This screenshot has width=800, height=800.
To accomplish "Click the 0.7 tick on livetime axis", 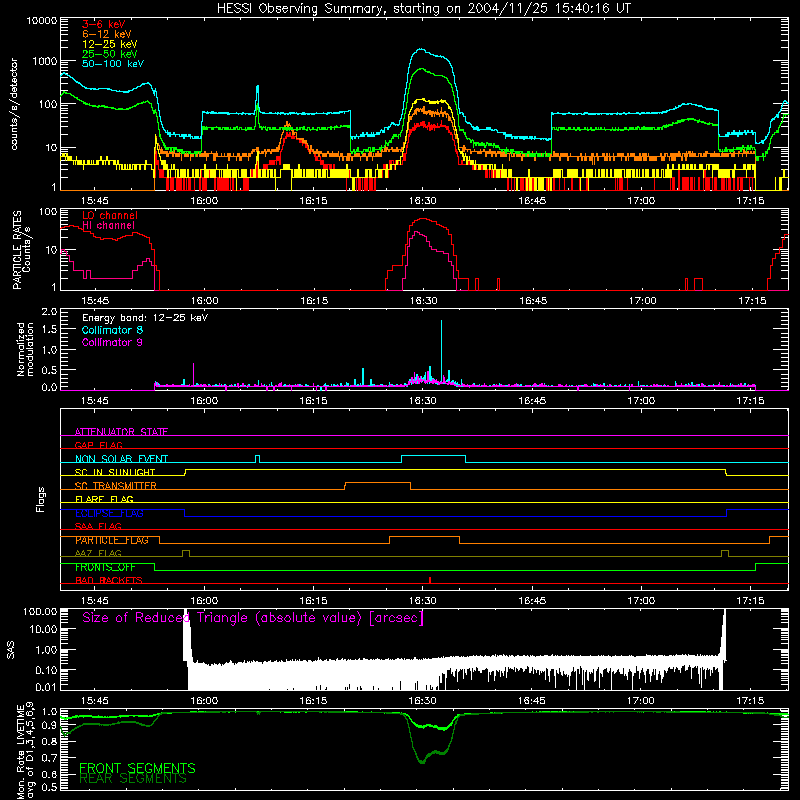I will click(49, 758).
